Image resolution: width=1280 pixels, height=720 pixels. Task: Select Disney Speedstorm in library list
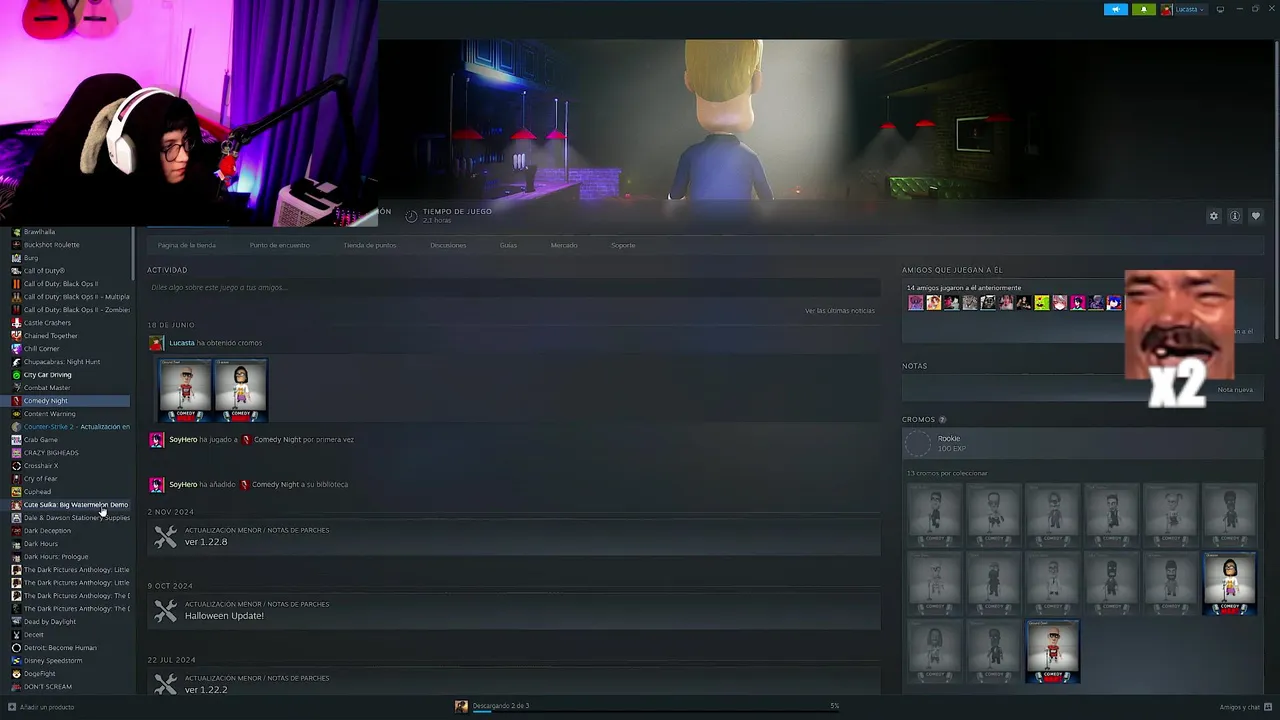click(x=53, y=661)
